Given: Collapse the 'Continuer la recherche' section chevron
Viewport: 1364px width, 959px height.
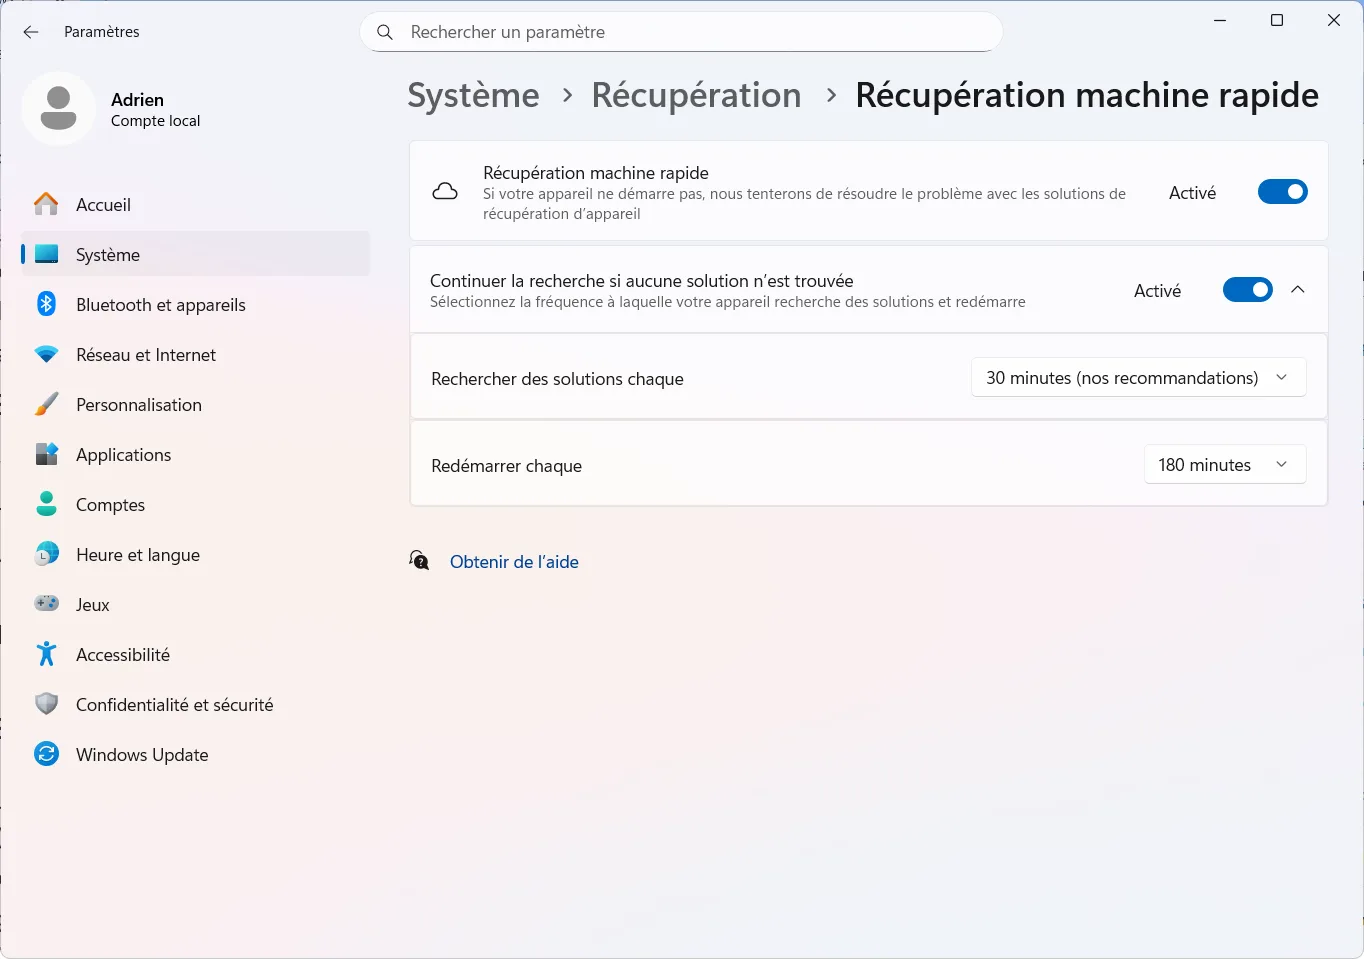Looking at the screenshot, I should pyautogui.click(x=1298, y=289).
